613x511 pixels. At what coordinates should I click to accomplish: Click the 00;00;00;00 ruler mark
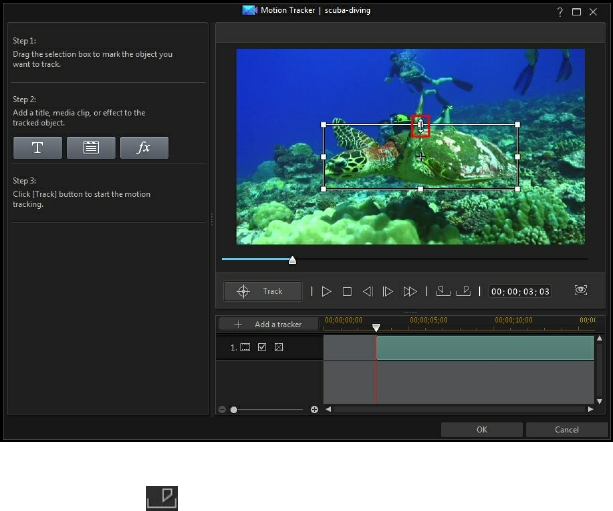(x=343, y=320)
